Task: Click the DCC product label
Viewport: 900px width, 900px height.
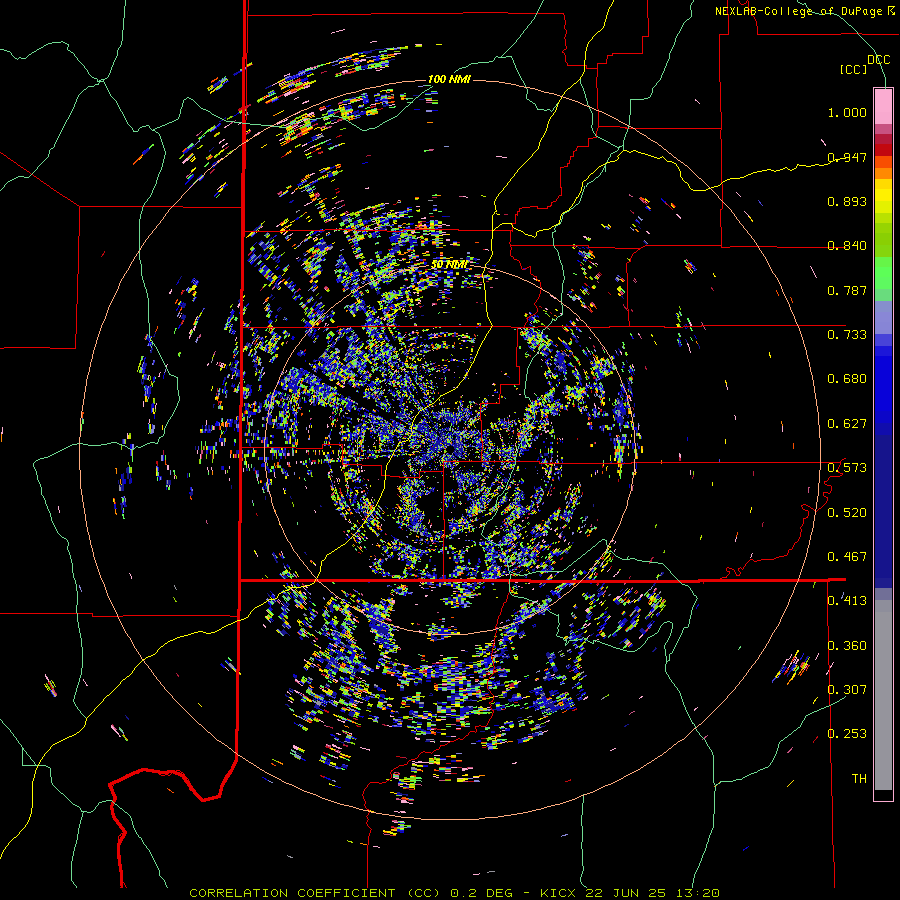Action: pyautogui.click(x=878, y=60)
